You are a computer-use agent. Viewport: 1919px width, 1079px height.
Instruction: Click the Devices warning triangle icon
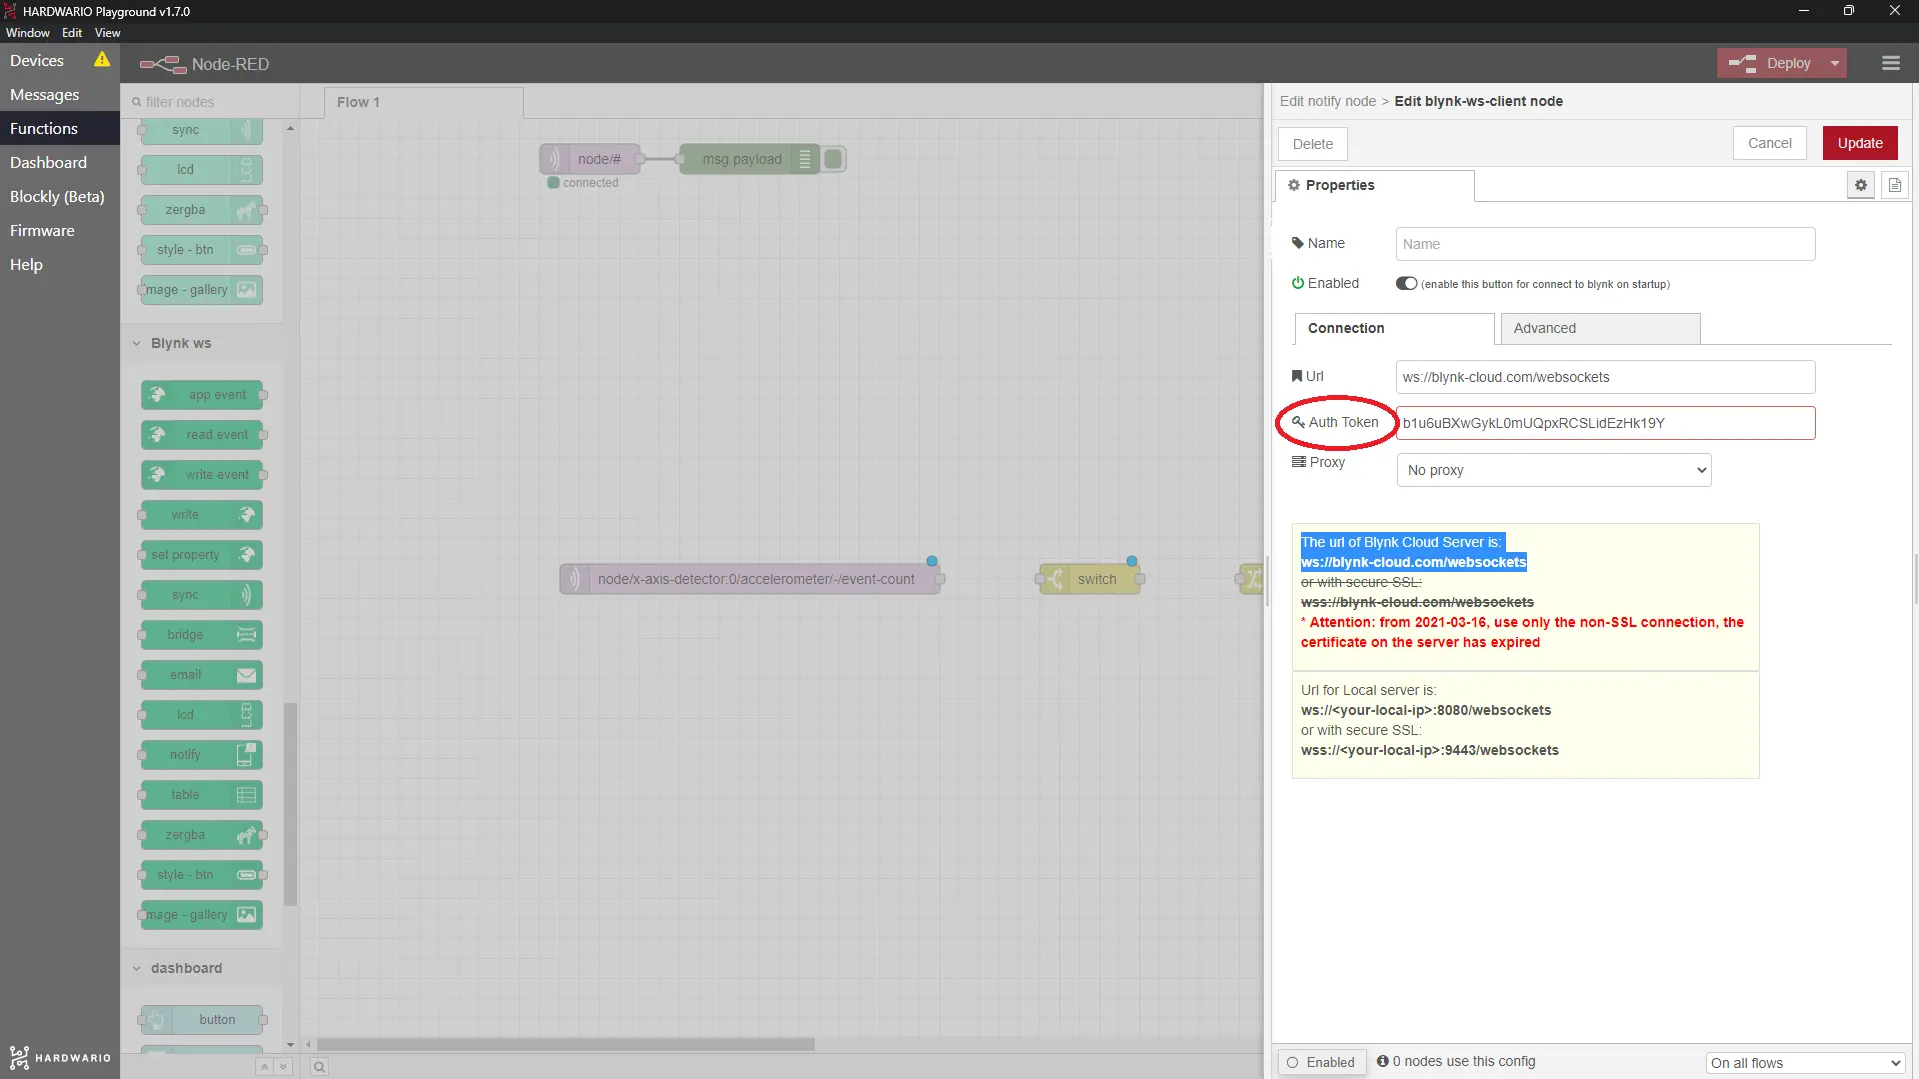click(x=102, y=60)
